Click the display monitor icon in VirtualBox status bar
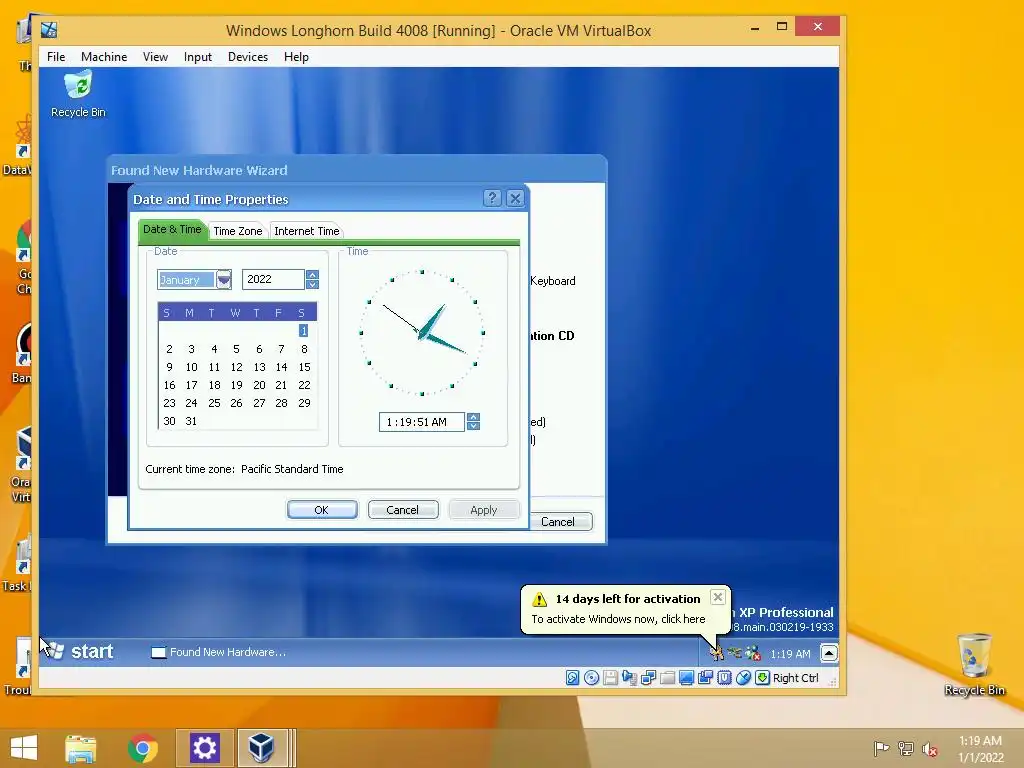Image resolution: width=1024 pixels, height=768 pixels. 686,678
